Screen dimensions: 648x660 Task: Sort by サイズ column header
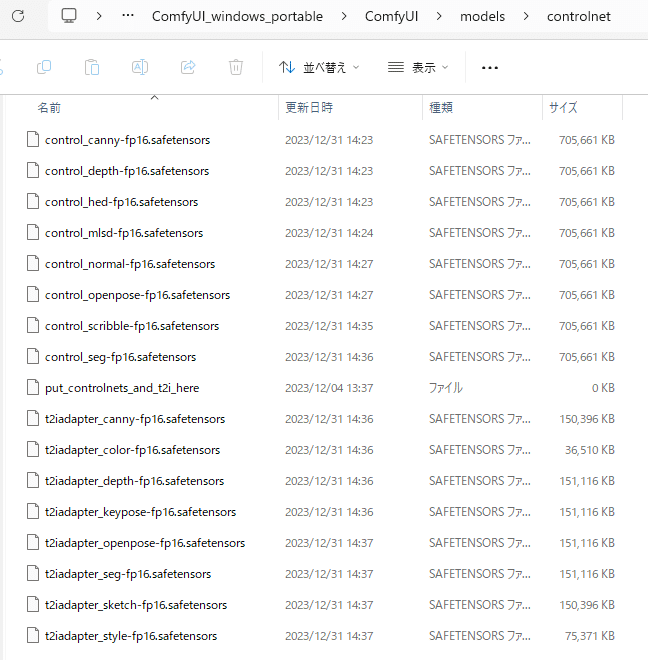[563, 108]
